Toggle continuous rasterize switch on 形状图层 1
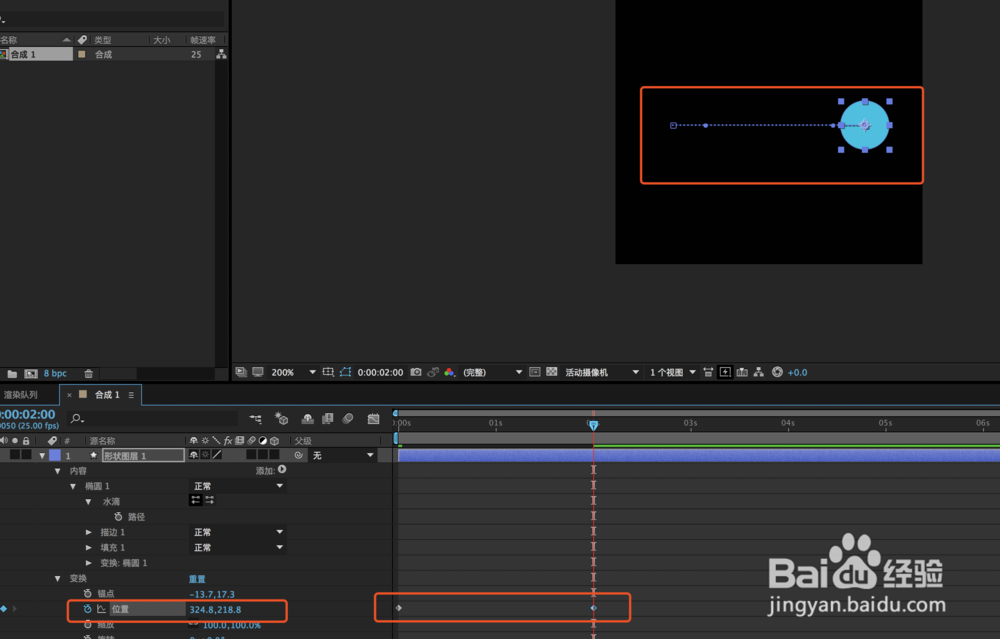Viewport: 1000px width, 639px height. click(205, 455)
